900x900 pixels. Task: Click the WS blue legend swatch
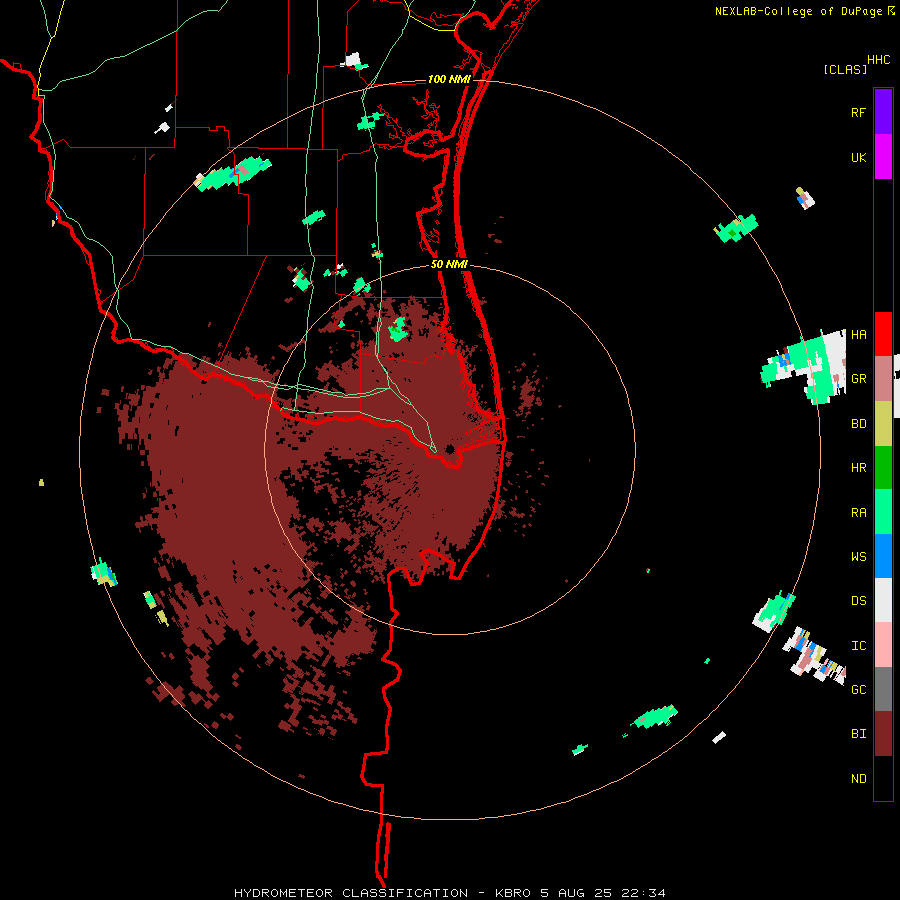[883, 556]
